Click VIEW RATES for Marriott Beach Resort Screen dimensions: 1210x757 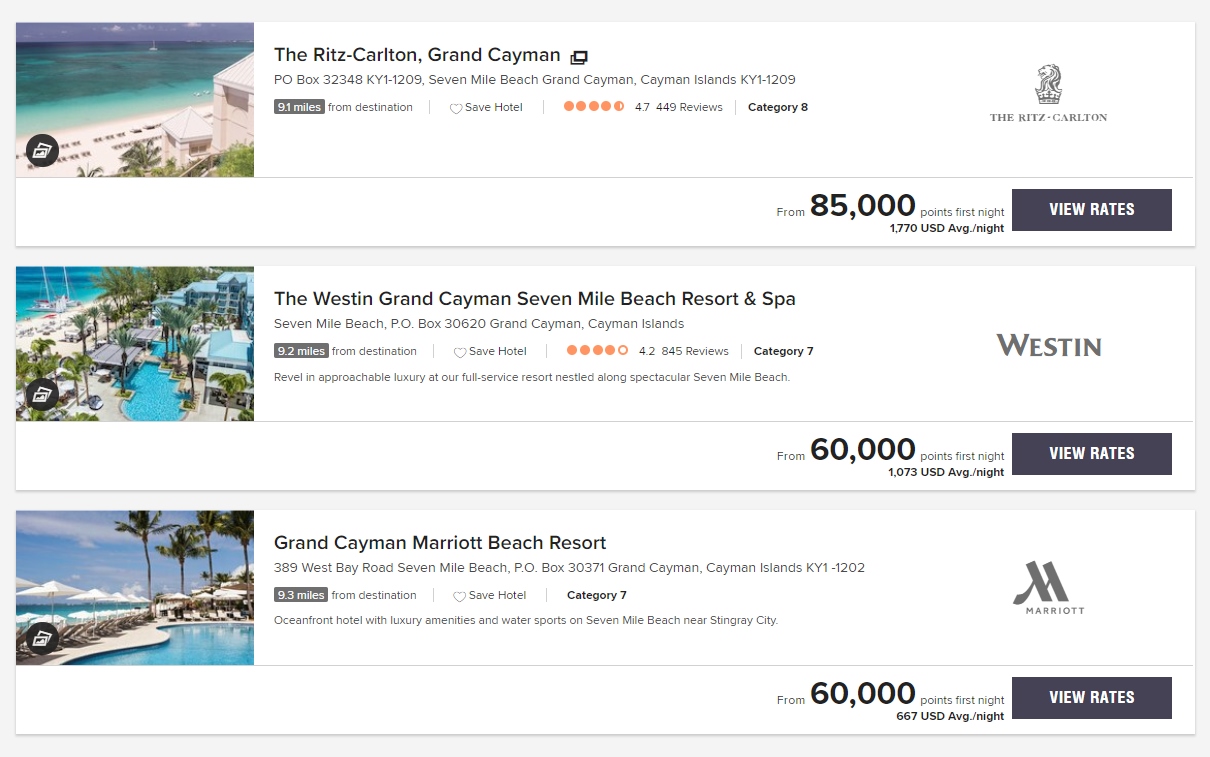(1091, 697)
